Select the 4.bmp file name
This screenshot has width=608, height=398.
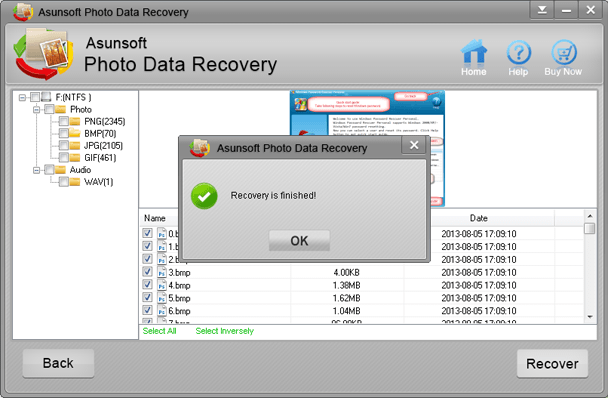tap(179, 286)
